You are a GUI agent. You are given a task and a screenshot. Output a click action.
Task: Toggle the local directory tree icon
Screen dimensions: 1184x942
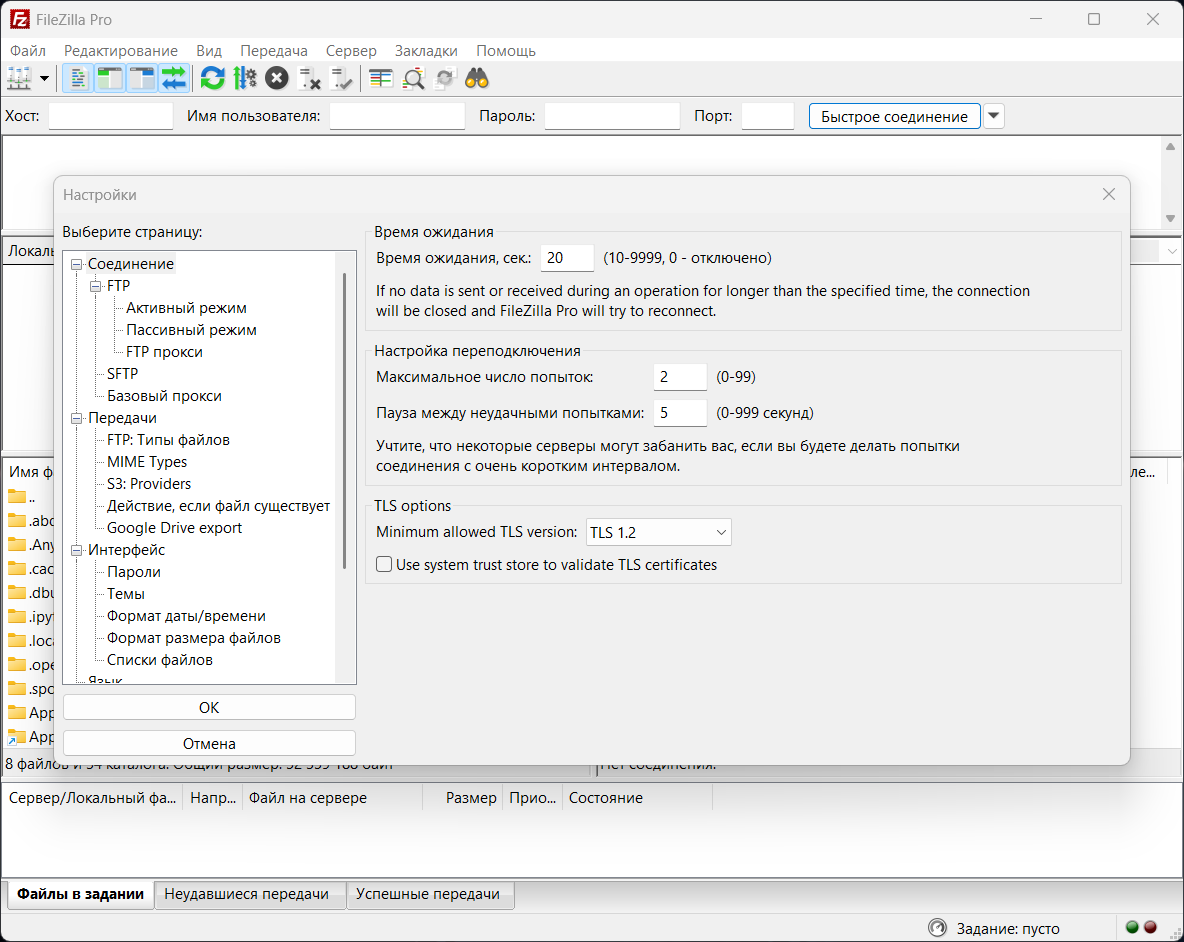pos(110,78)
